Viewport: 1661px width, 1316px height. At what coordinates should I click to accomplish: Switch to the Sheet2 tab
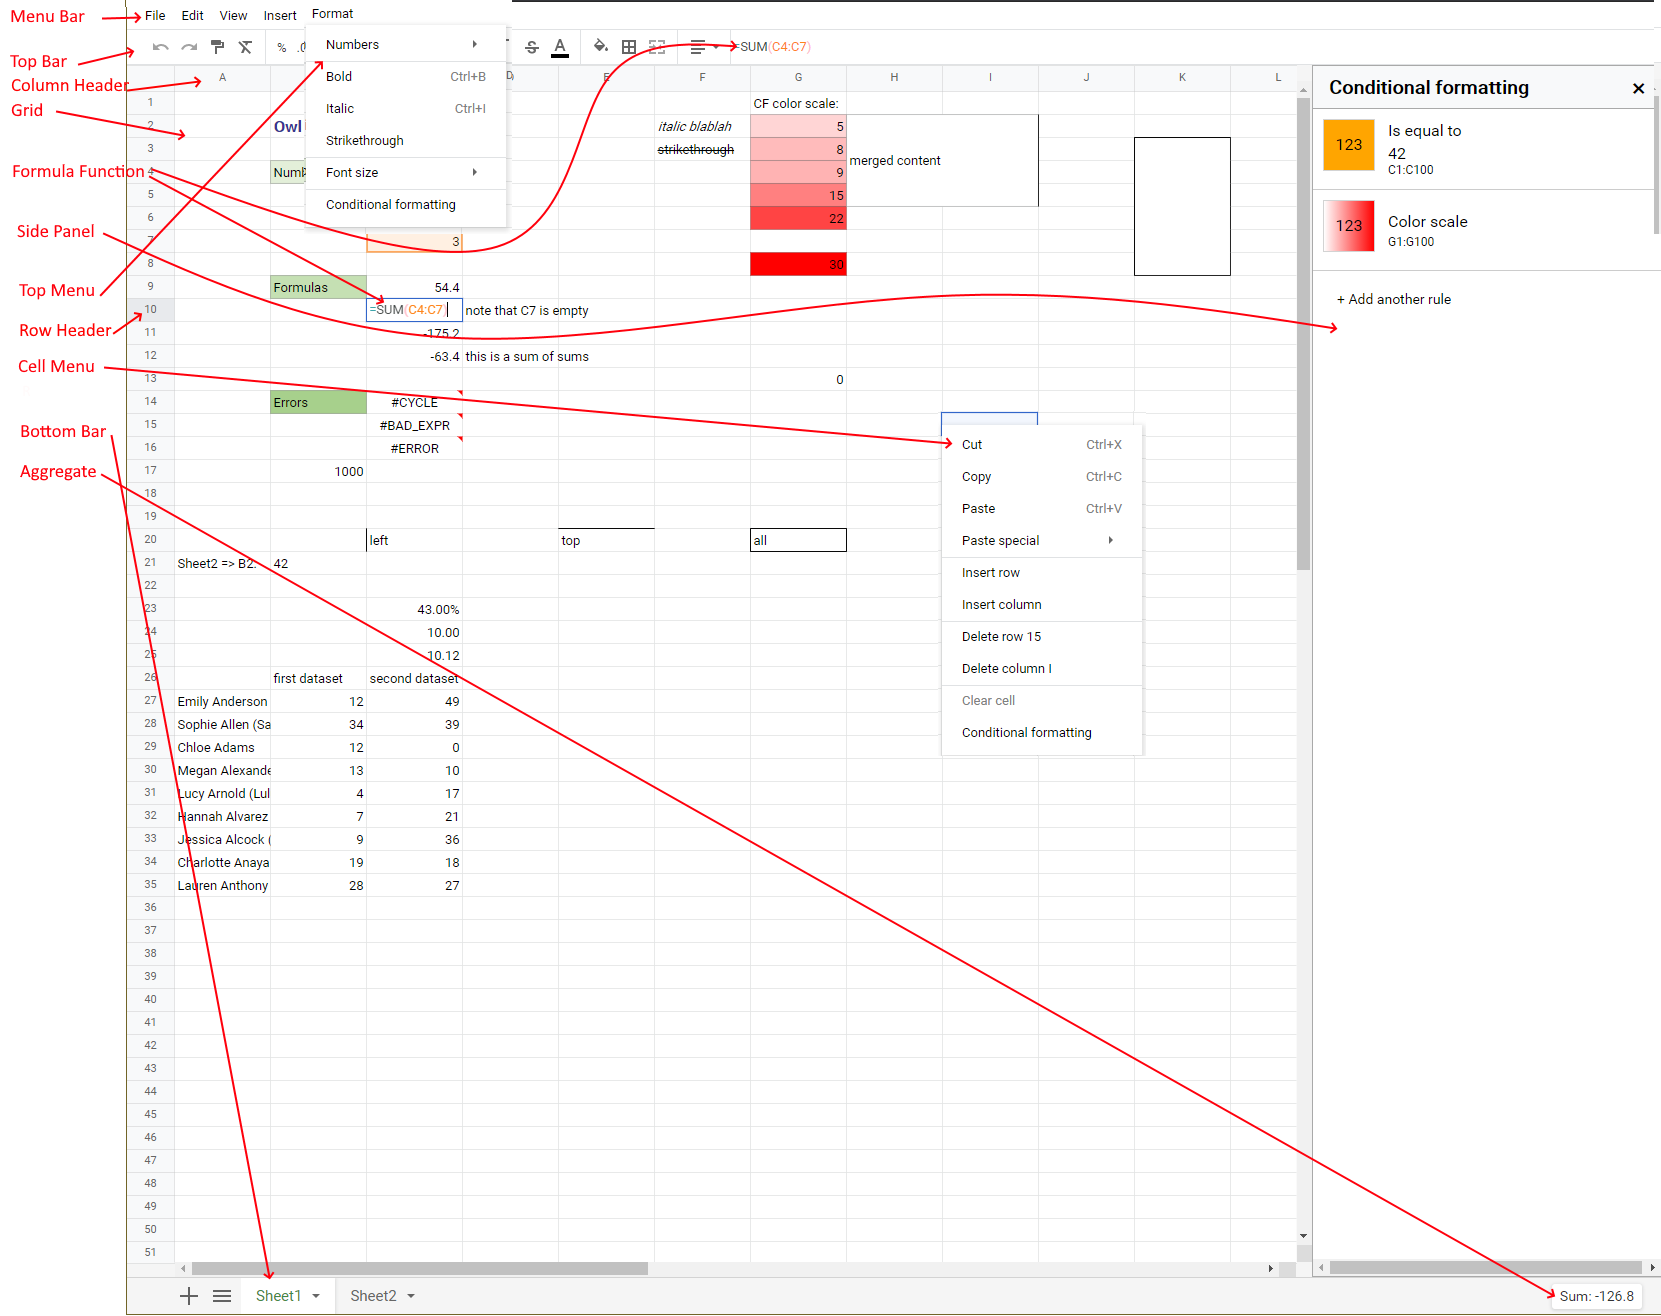(373, 1296)
